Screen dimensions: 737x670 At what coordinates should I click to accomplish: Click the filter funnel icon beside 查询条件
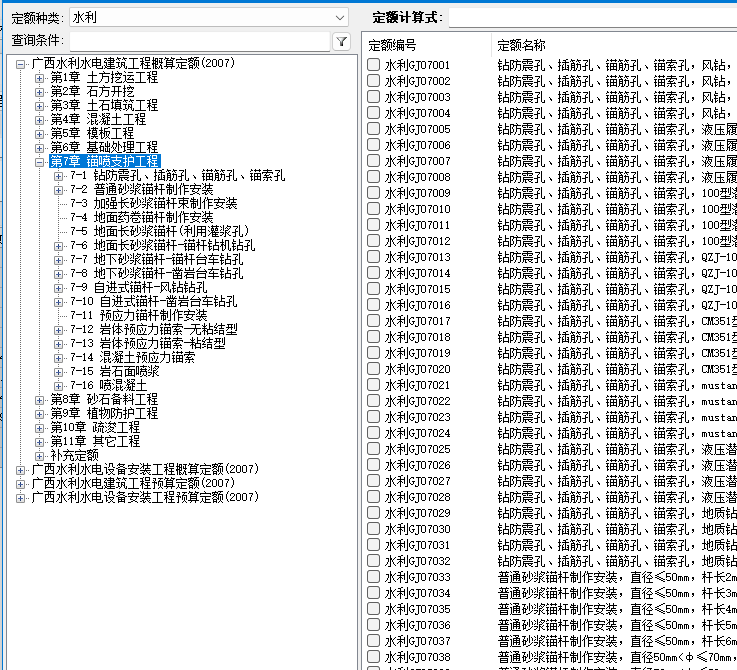[342, 41]
